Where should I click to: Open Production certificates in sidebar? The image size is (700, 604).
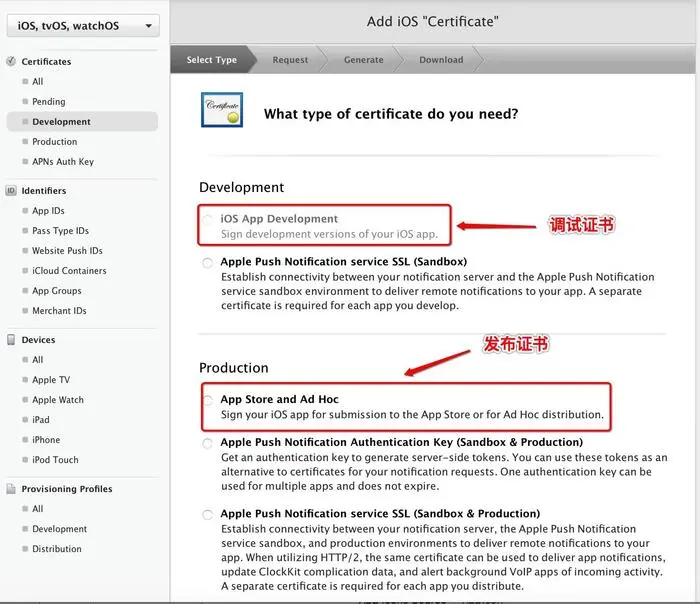54,142
